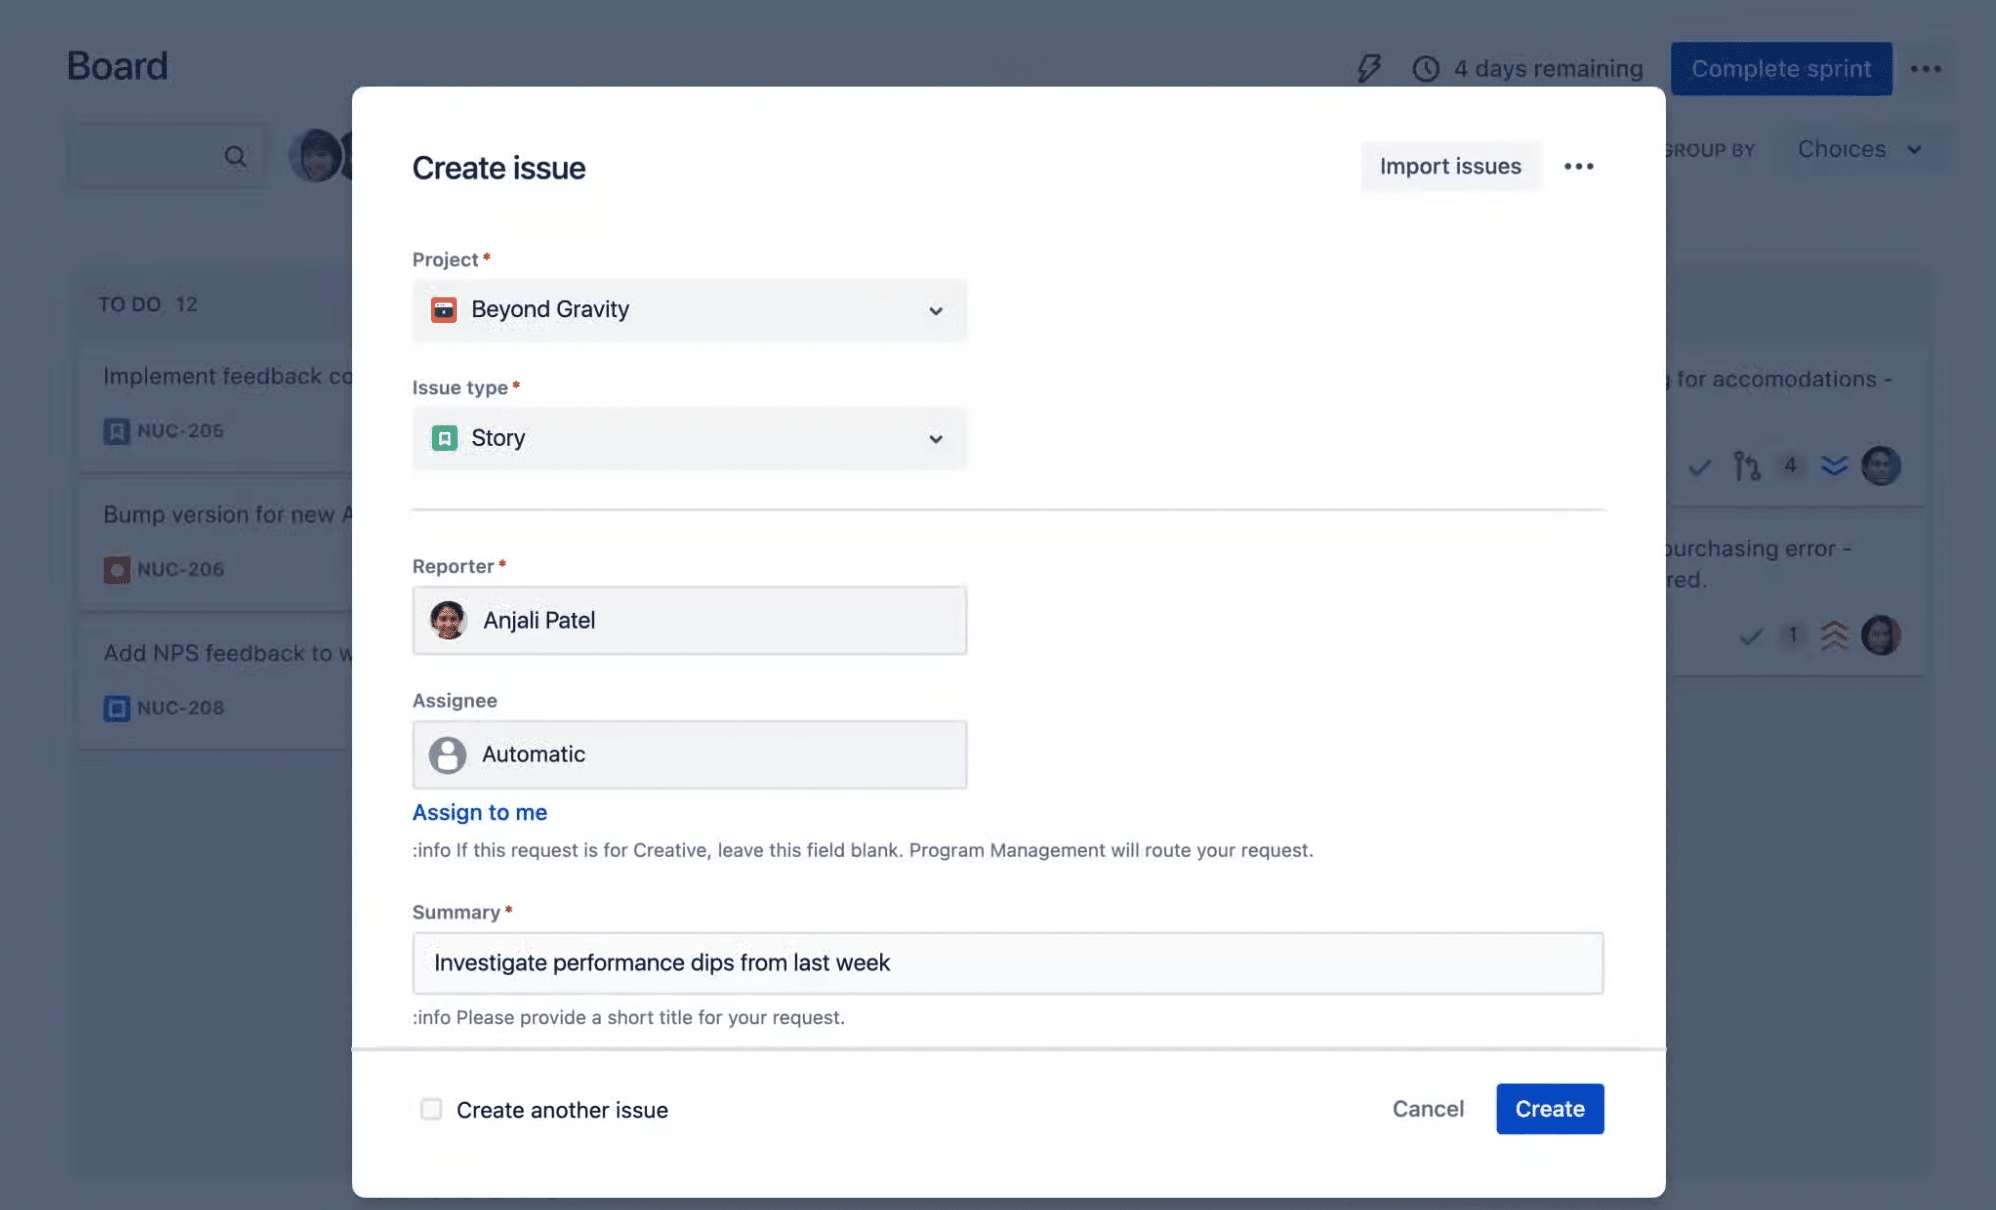Click the NUC-206 bug type icon
This screenshot has height=1210, width=1996.
tap(117, 570)
